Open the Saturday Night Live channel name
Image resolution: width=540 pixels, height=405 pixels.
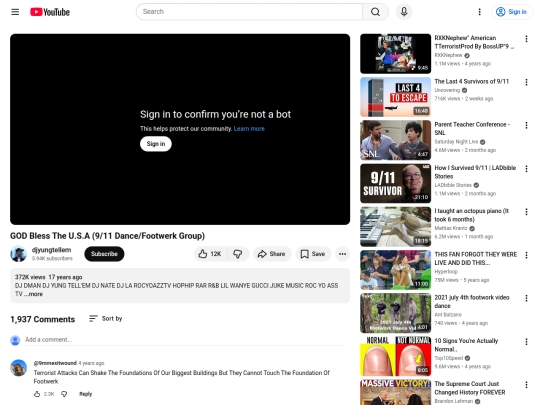456,142
